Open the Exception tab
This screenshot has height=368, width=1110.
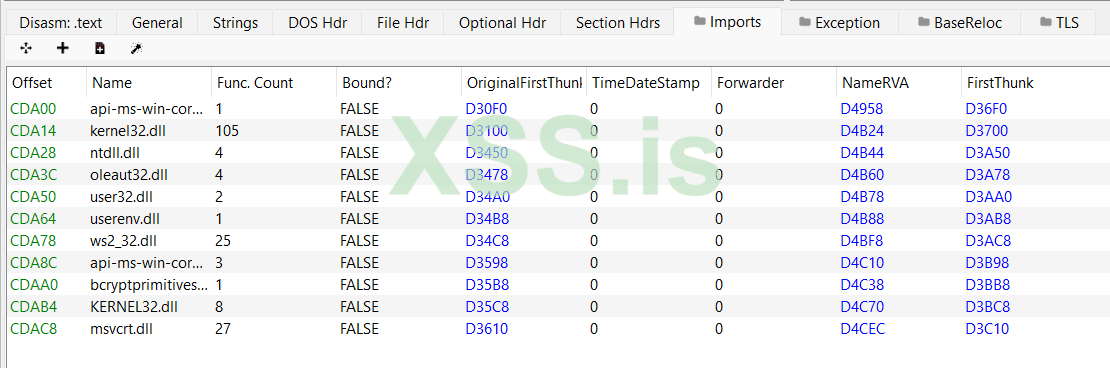coord(840,23)
